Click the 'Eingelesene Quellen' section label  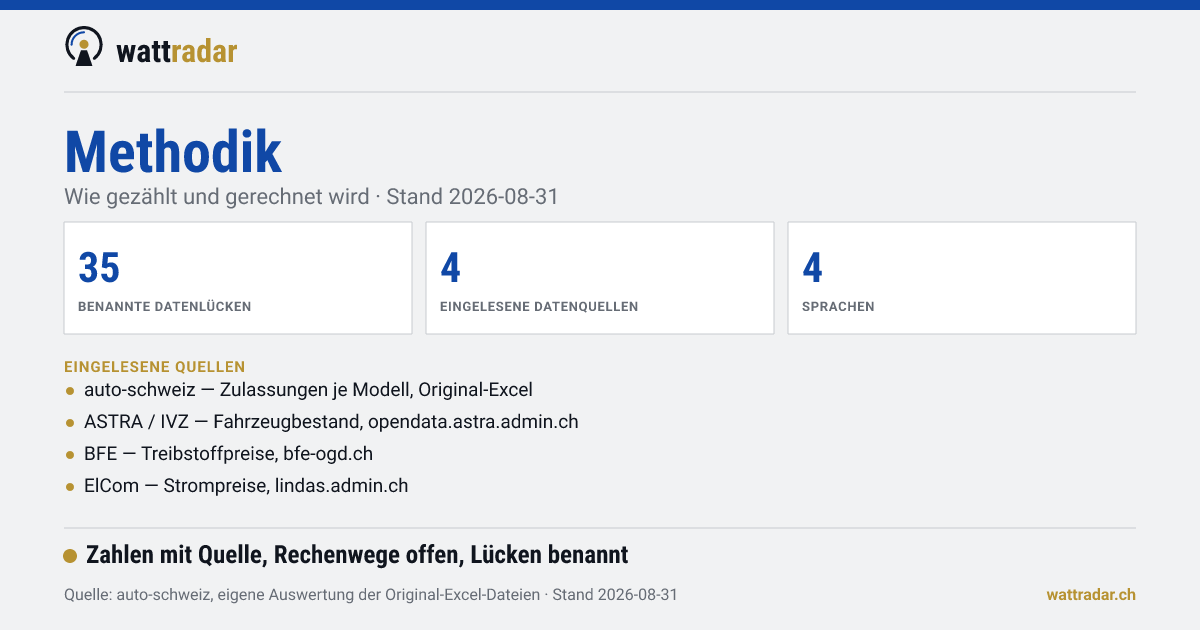[x=155, y=367]
